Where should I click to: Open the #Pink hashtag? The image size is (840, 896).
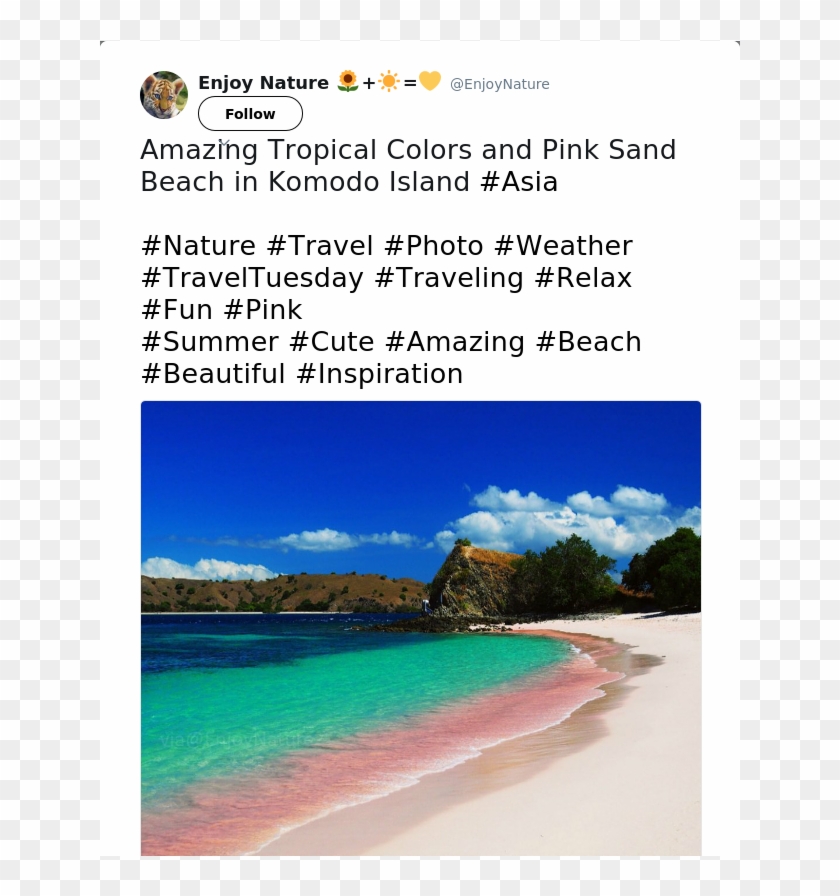click(266, 310)
